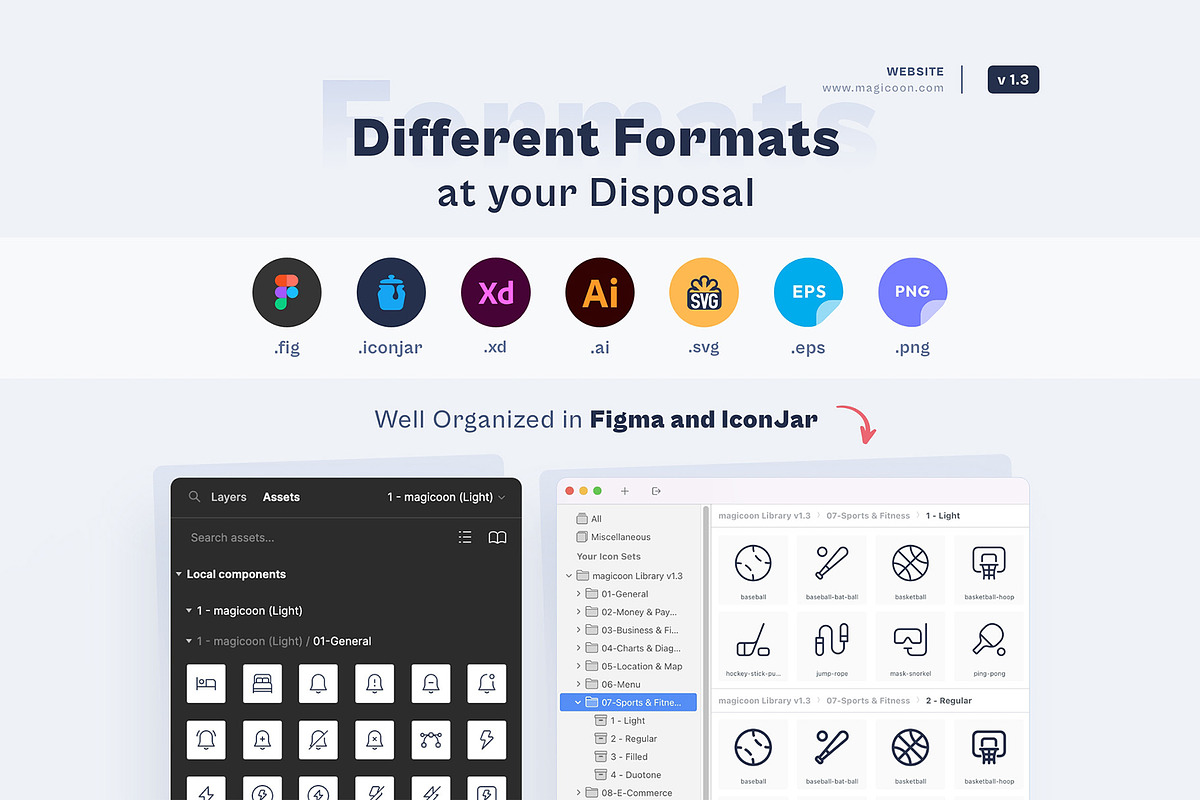Select the bed-double component in Figma assets
This screenshot has height=800, width=1200.
click(x=262, y=683)
